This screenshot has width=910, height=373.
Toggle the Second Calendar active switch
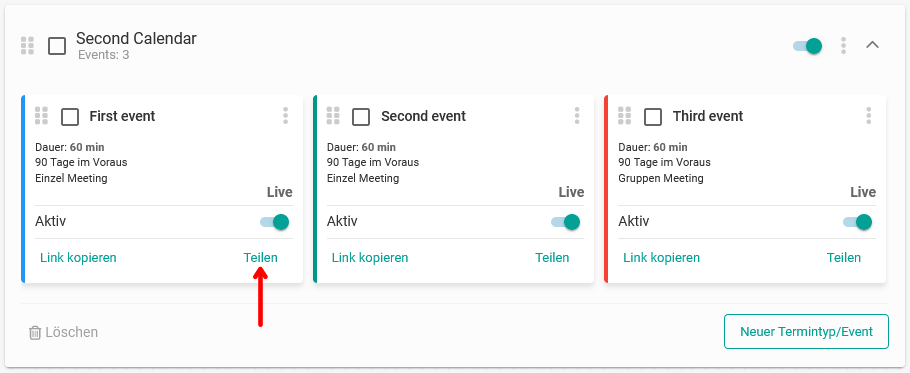point(808,46)
